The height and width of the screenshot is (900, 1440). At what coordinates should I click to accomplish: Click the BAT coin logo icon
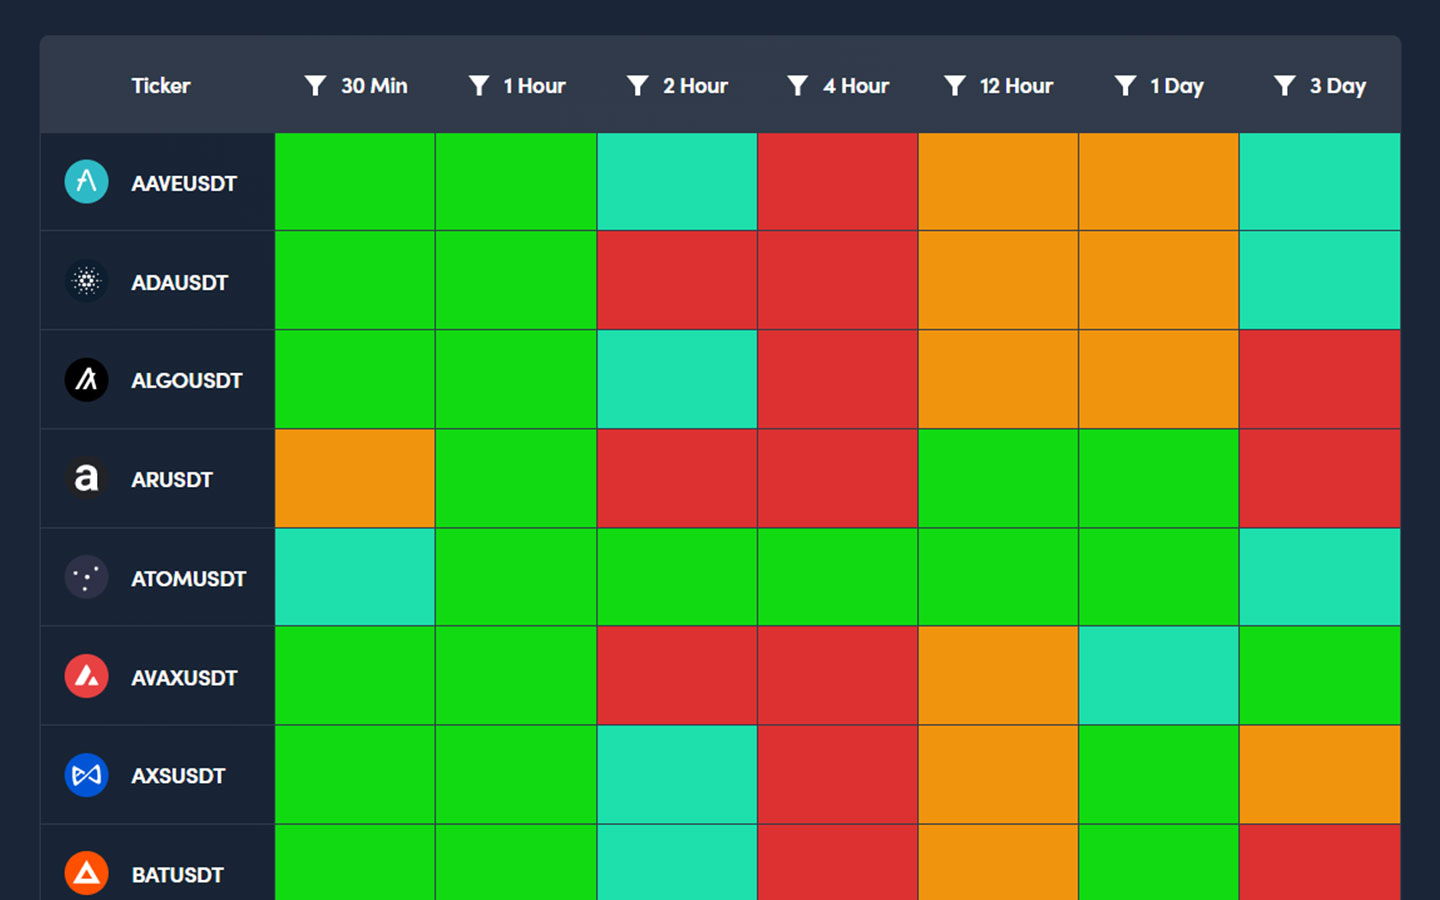click(x=87, y=873)
